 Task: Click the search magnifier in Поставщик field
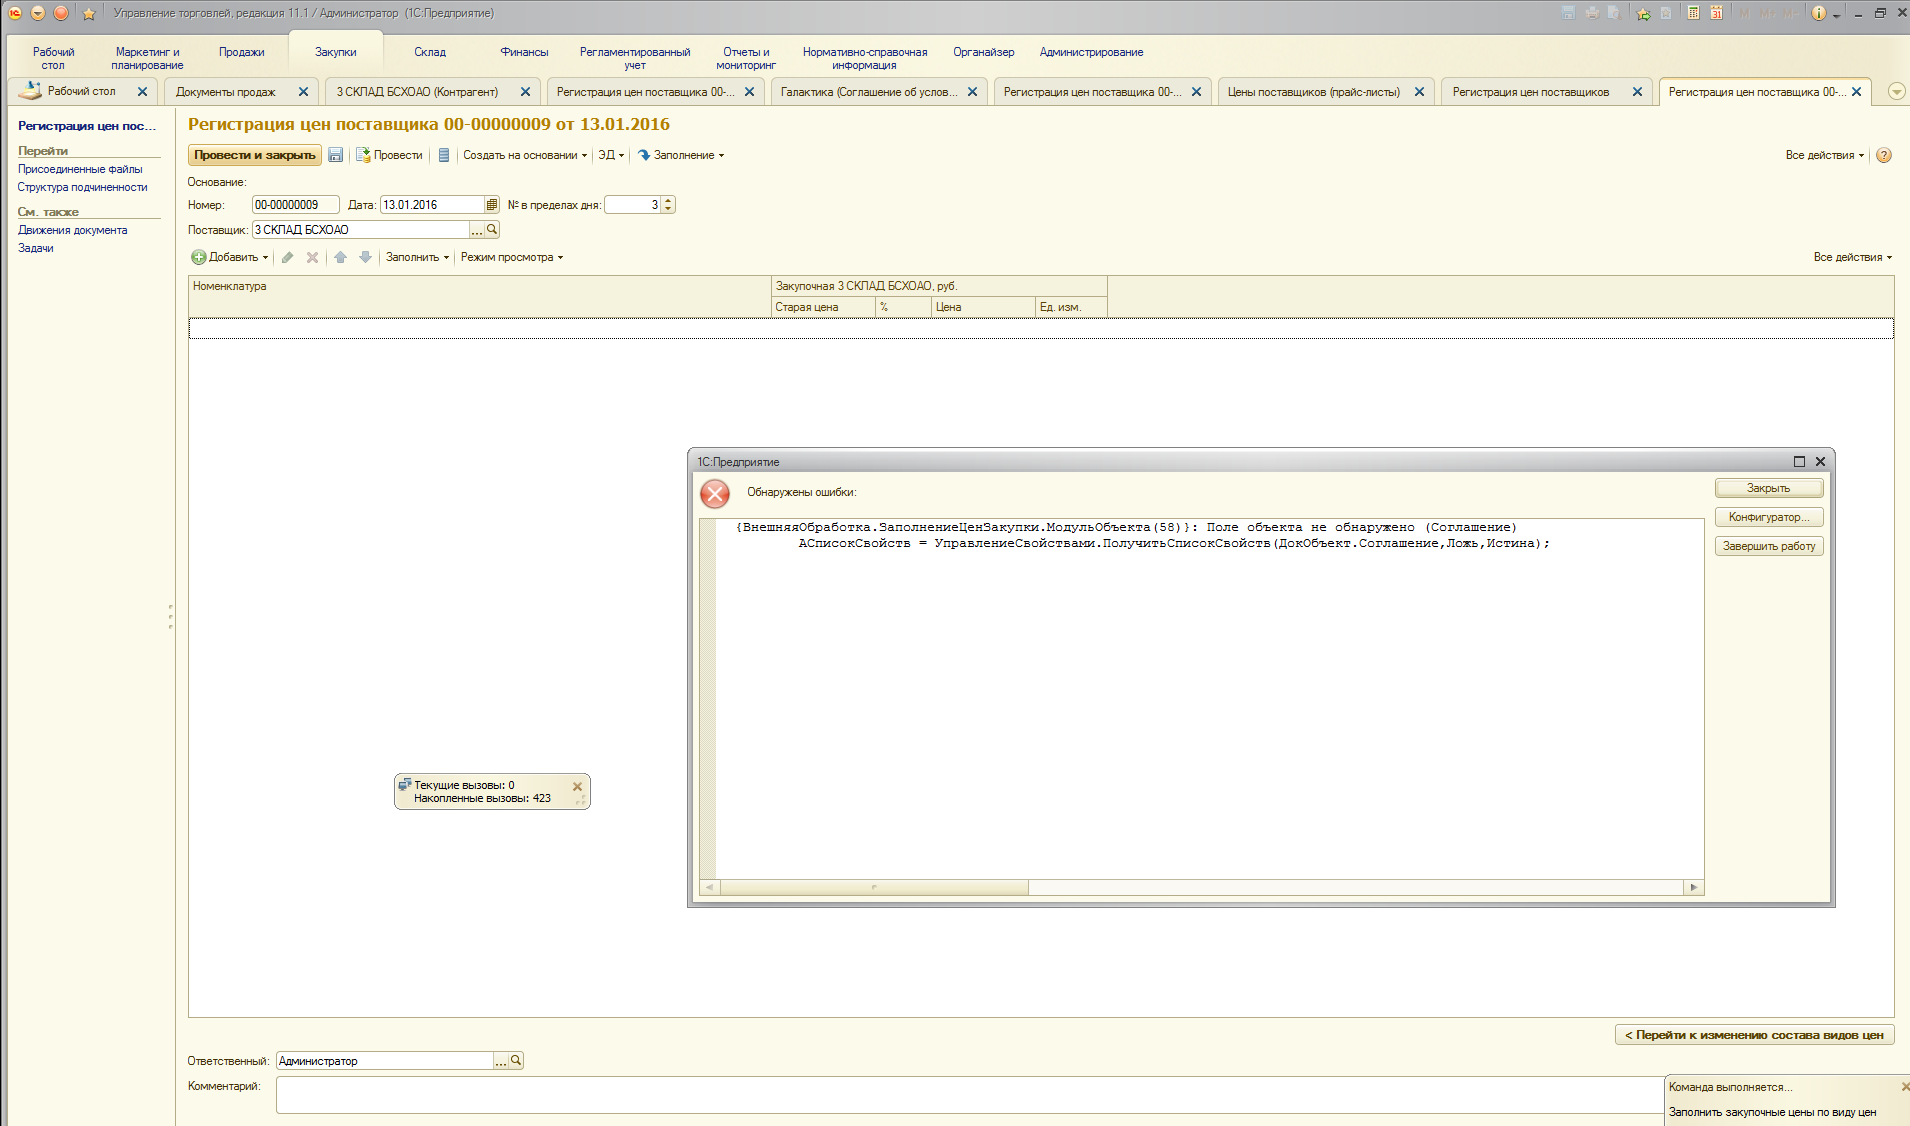click(x=492, y=230)
